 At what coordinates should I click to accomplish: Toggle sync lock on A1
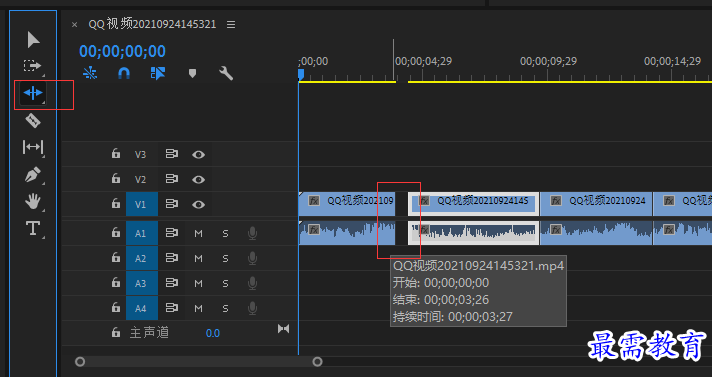[x=171, y=233]
